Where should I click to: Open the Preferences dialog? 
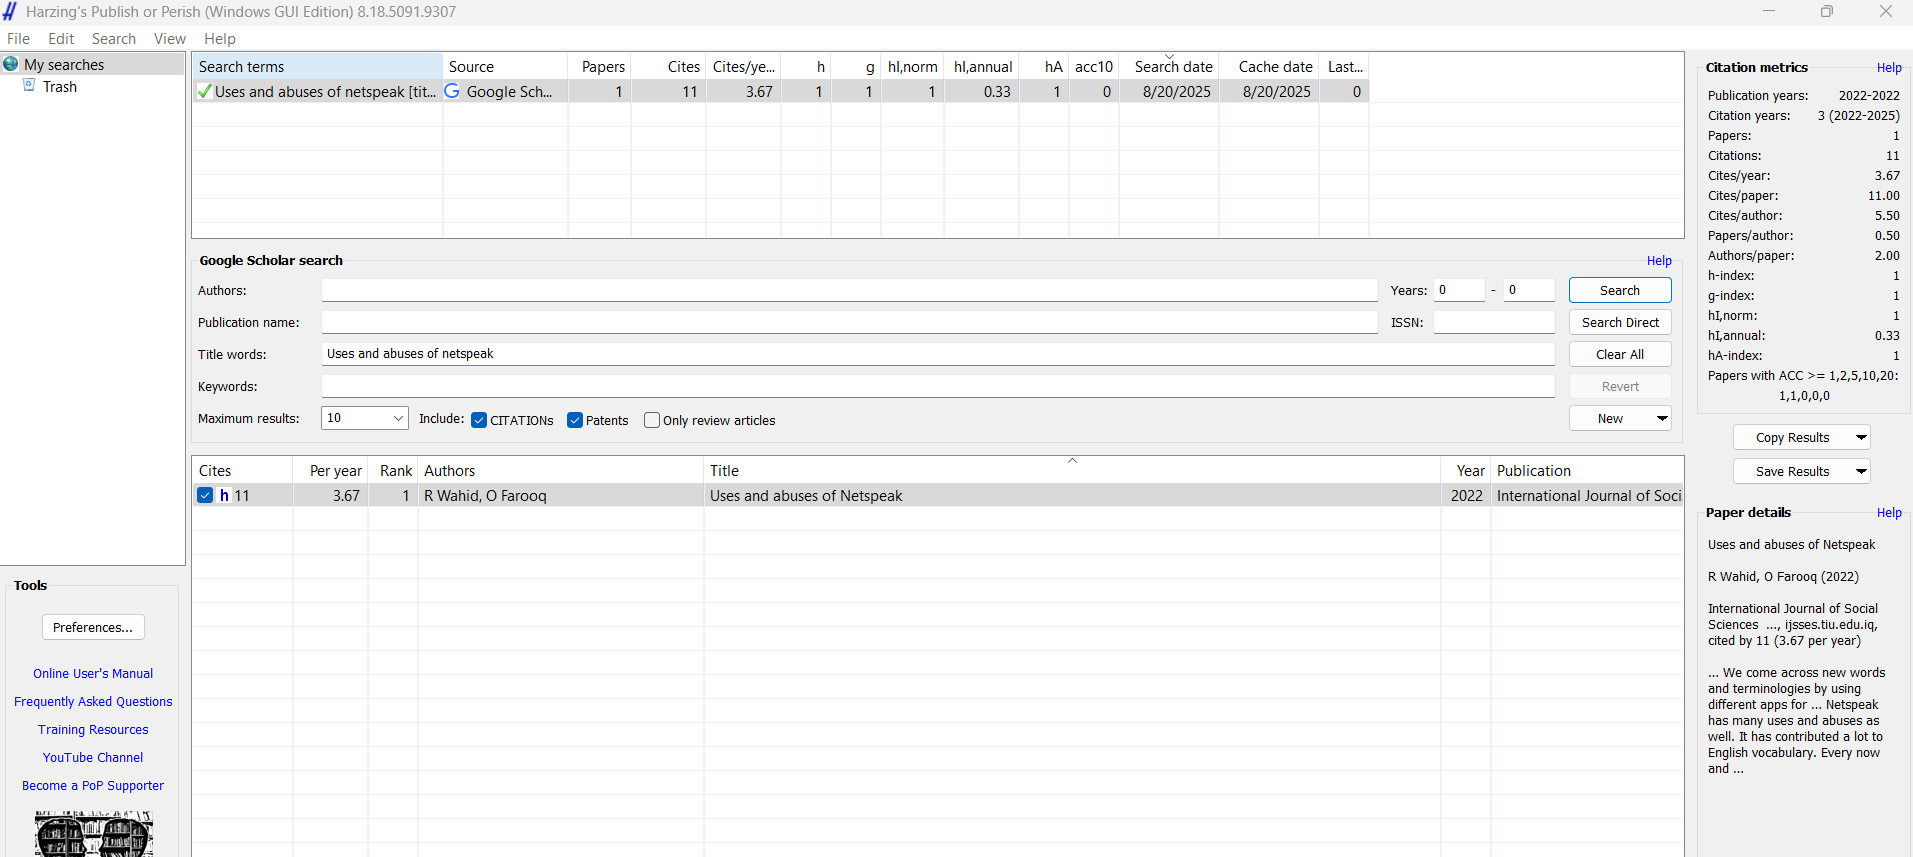click(93, 627)
